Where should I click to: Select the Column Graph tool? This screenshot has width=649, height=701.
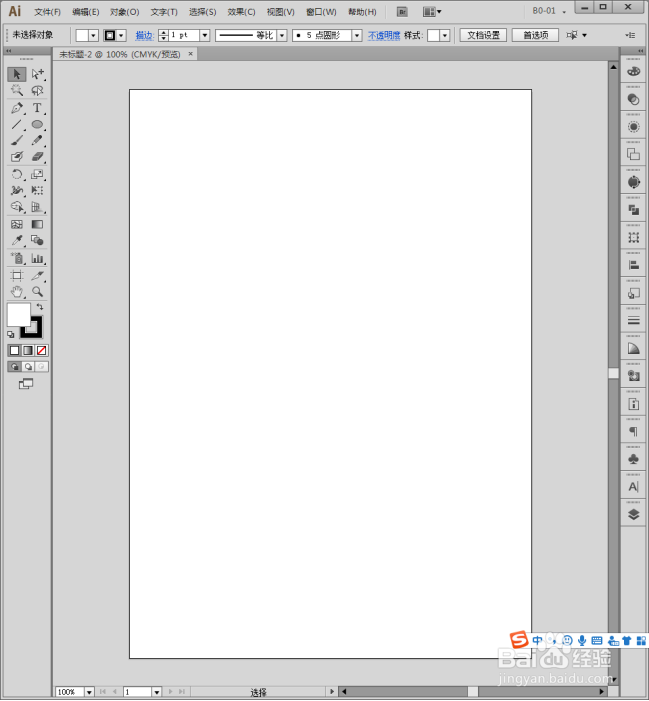(x=38, y=258)
